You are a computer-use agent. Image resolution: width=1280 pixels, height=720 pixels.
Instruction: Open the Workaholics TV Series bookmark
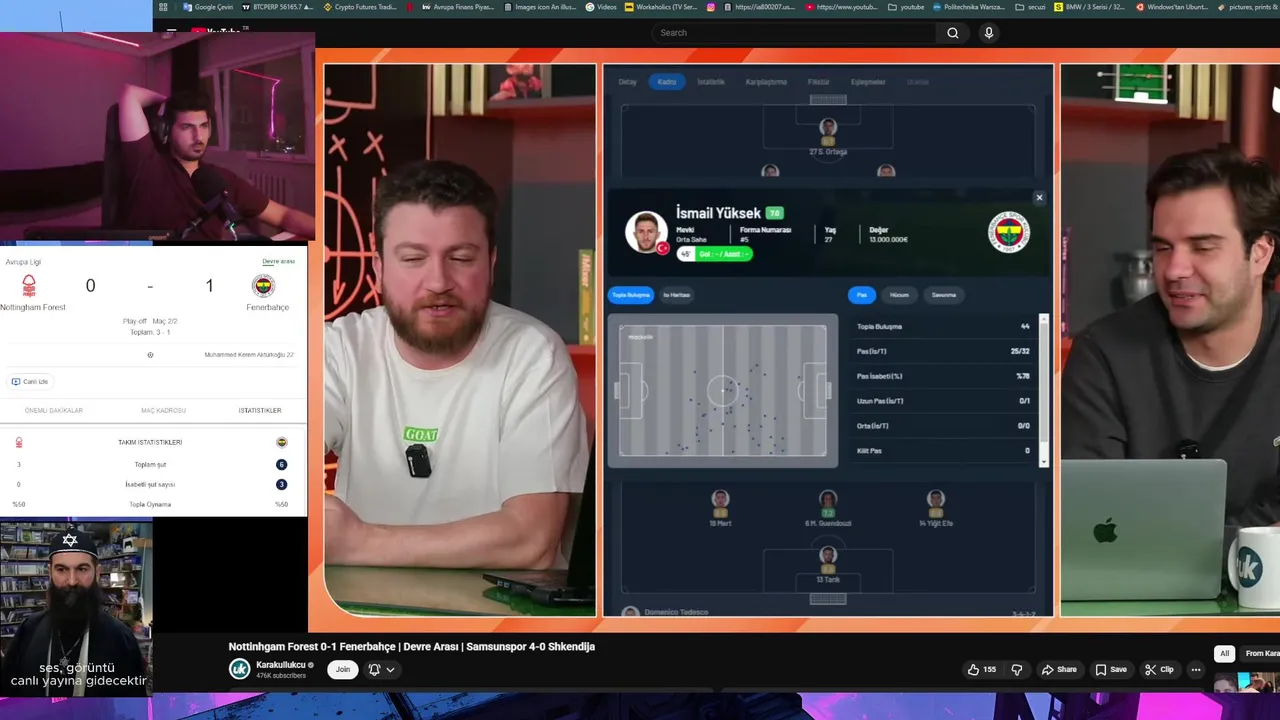pyautogui.click(x=660, y=7)
